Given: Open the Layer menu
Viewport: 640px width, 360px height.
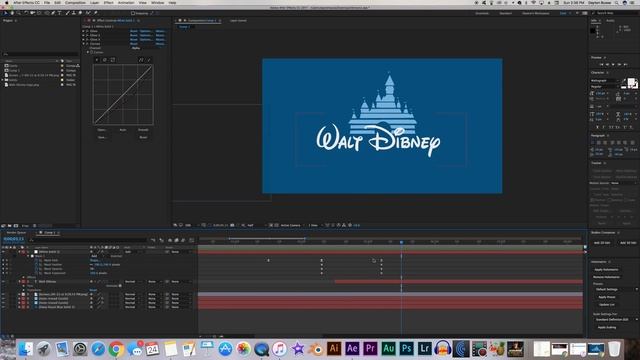Looking at the screenshot, I should 94,2.
